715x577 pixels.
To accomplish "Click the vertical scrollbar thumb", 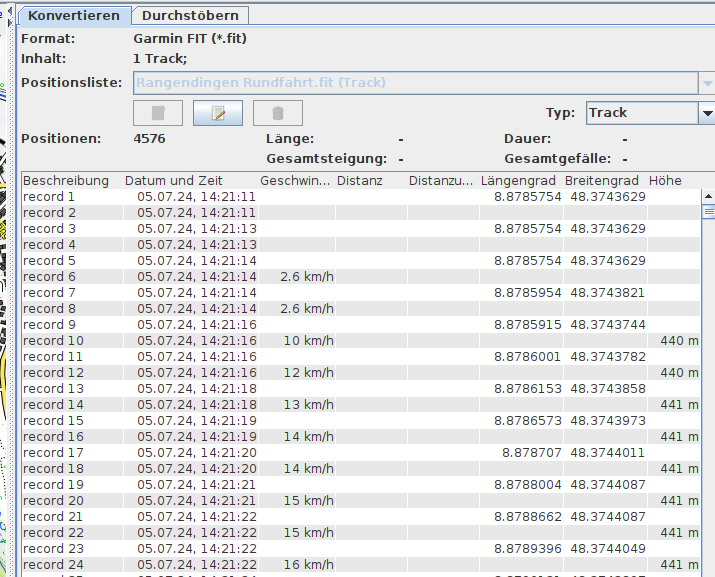I will [x=708, y=212].
